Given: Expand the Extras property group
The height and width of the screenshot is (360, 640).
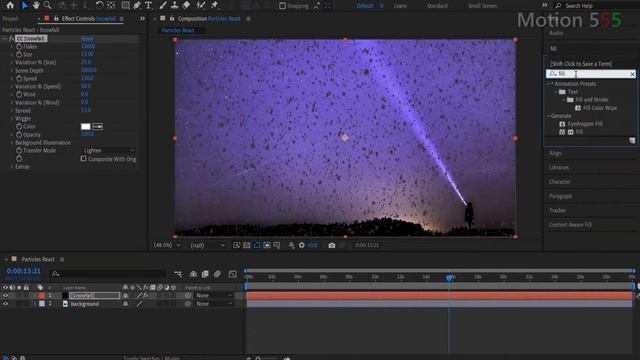Looking at the screenshot, I should click(12, 167).
